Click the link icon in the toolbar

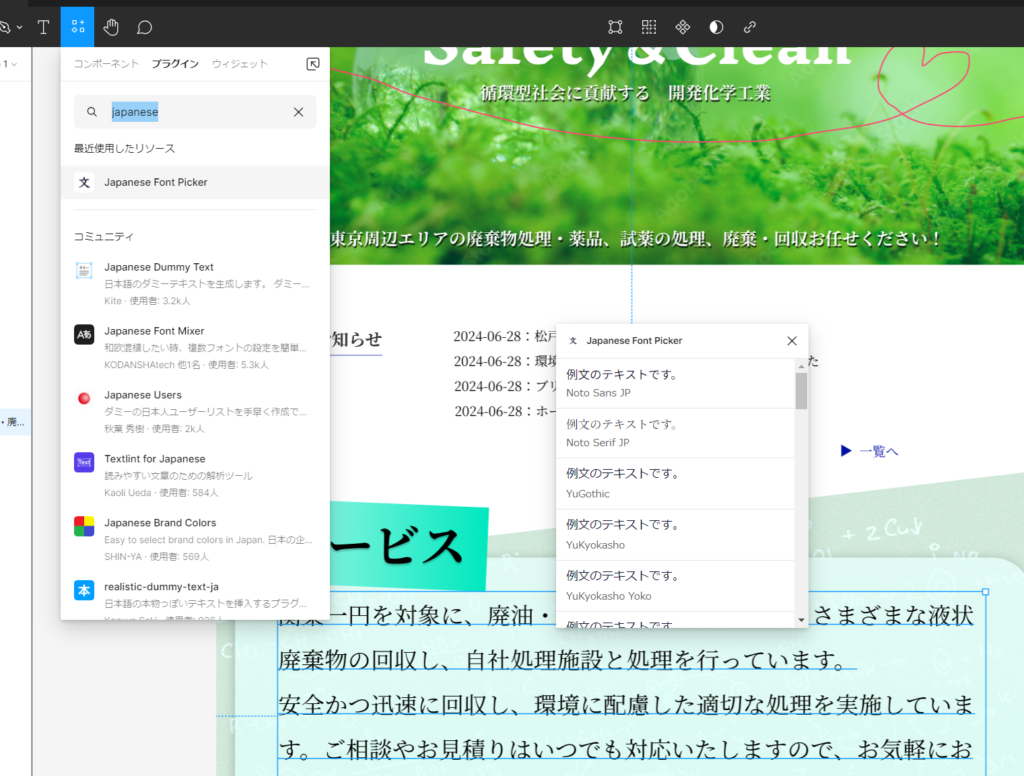(750, 27)
